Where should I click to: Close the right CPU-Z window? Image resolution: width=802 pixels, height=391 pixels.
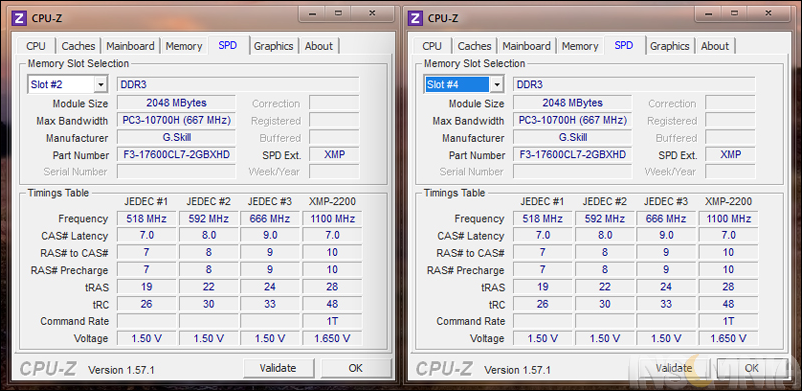768,13
